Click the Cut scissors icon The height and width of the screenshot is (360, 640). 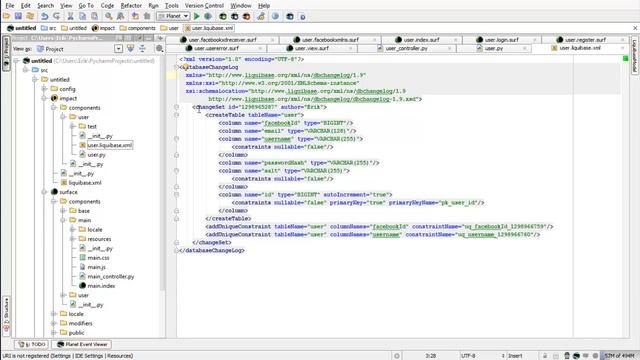click(x=70, y=16)
